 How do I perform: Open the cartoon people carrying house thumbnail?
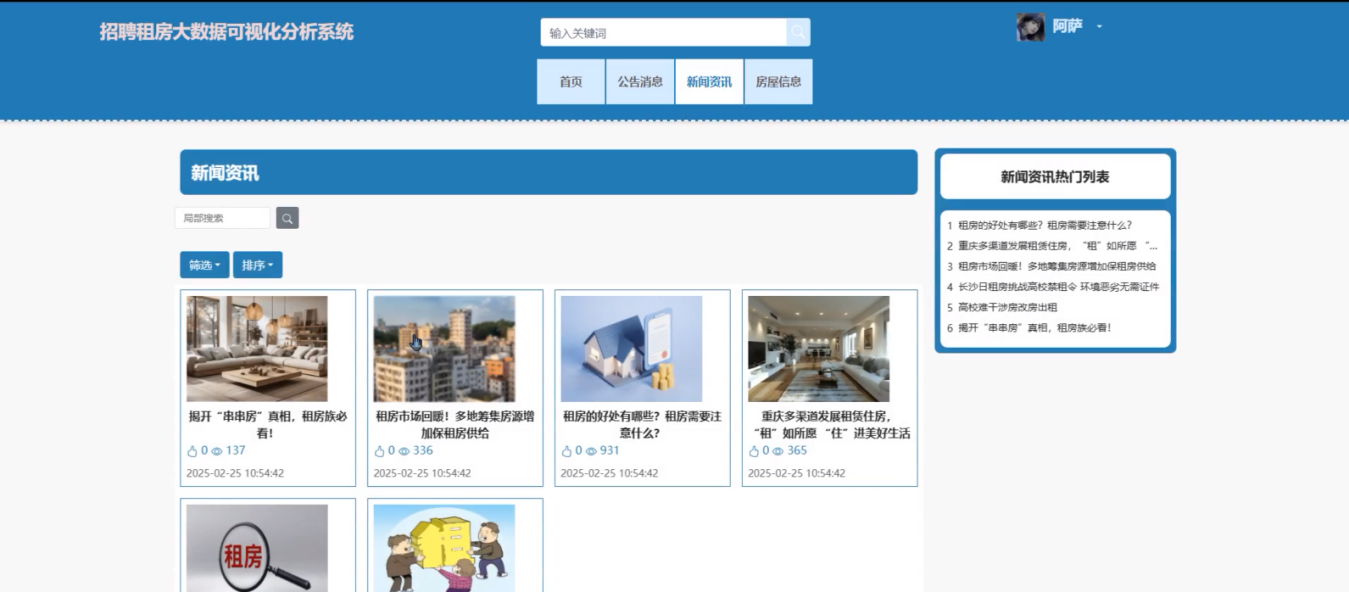pyautogui.click(x=444, y=548)
